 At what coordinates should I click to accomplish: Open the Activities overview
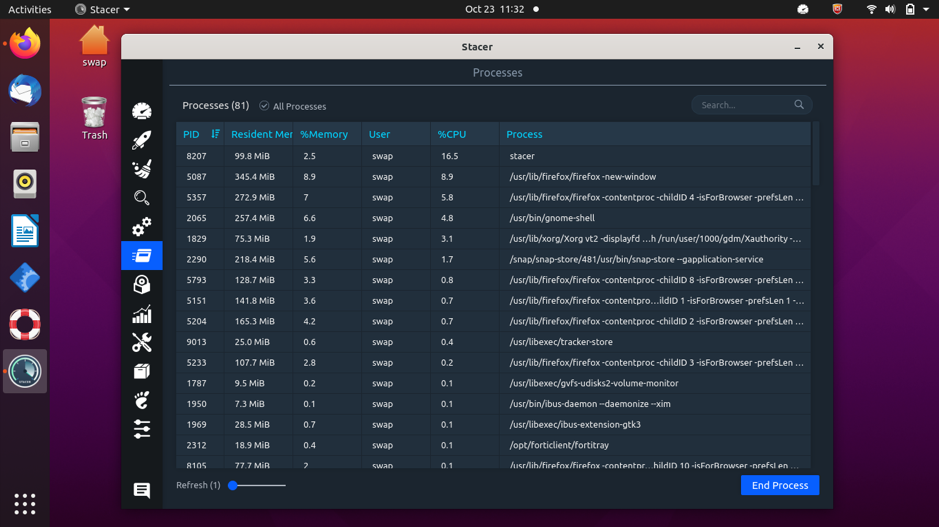tap(30, 9)
